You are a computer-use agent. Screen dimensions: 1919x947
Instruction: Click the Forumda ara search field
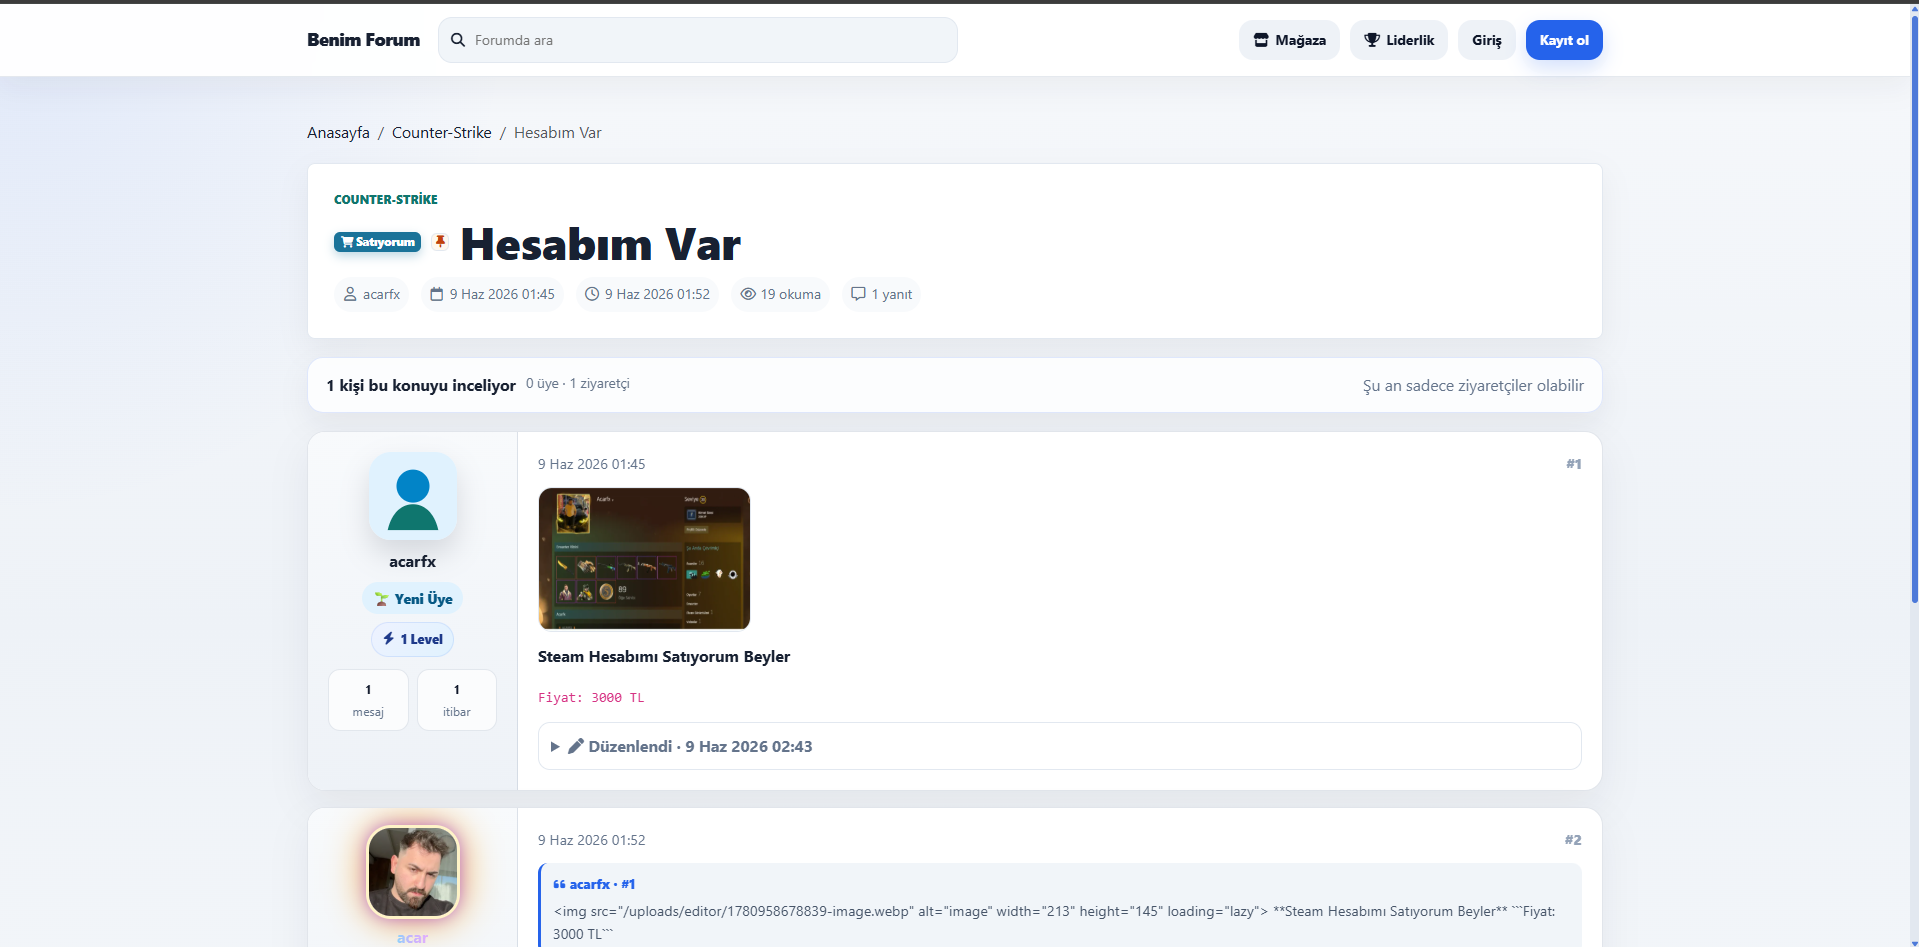click(697, 40)
